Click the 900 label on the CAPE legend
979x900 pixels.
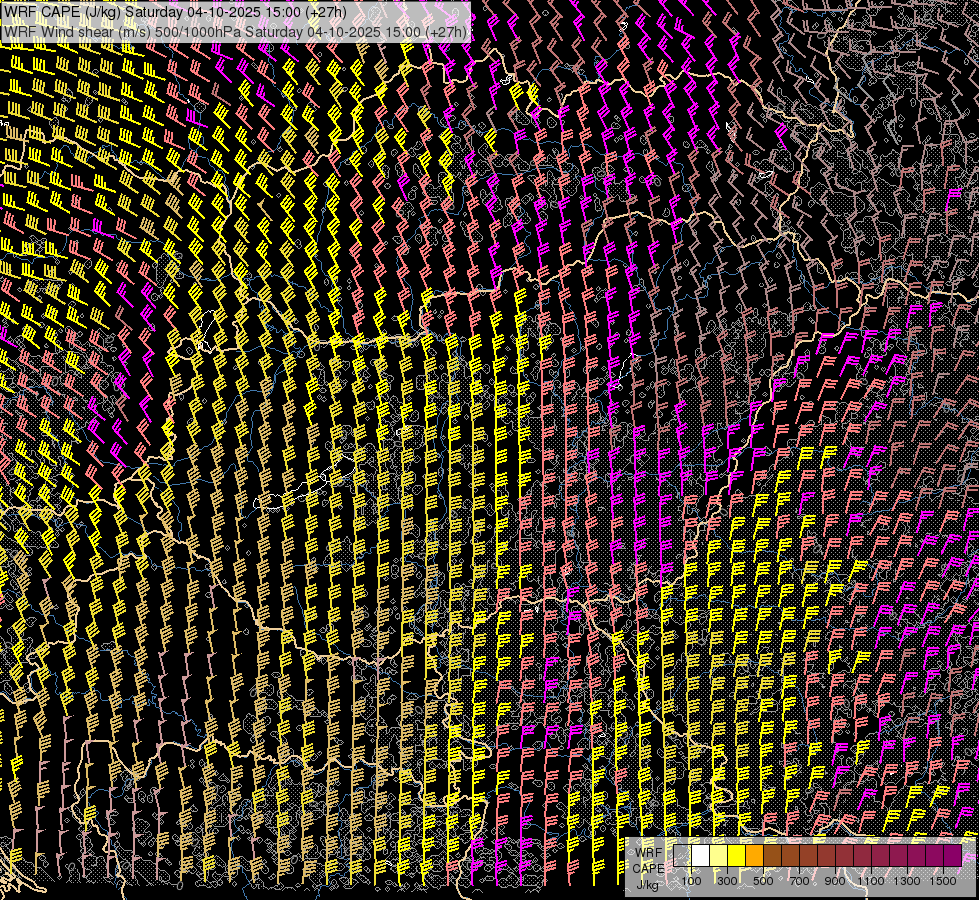coord(835,880)
